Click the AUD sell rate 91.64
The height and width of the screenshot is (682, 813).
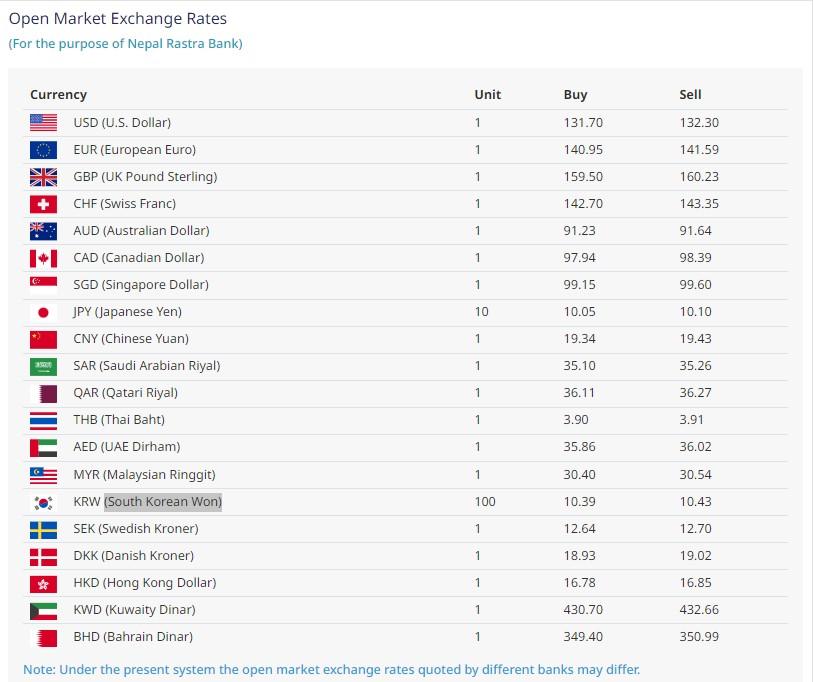click(x=695, y=231)
